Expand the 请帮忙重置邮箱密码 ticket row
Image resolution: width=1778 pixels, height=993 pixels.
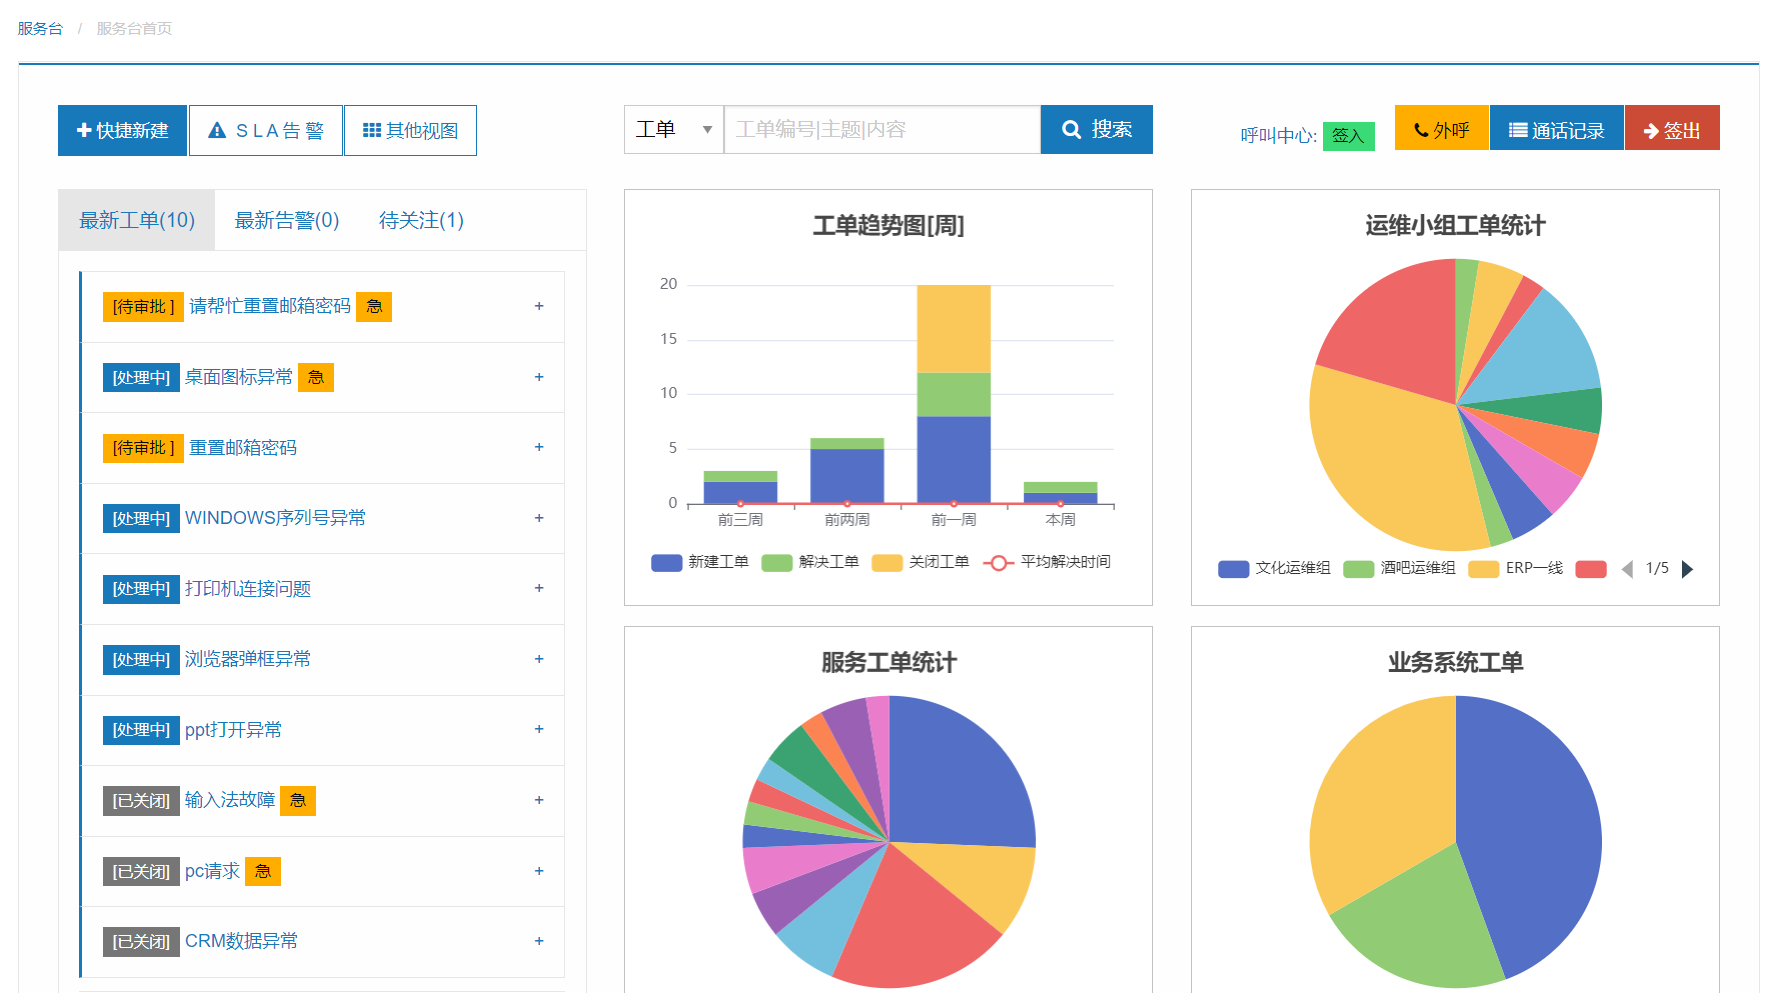539,307
